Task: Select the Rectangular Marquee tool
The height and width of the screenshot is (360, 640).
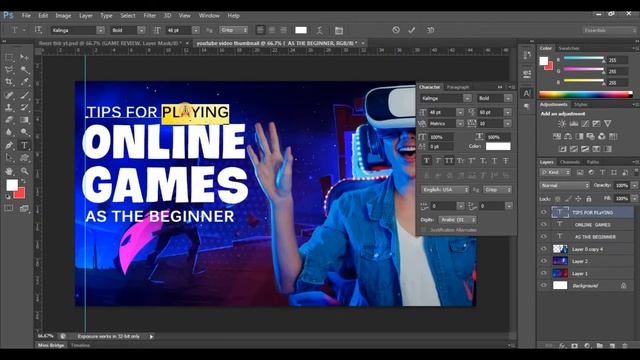Action: coord(9,58)
